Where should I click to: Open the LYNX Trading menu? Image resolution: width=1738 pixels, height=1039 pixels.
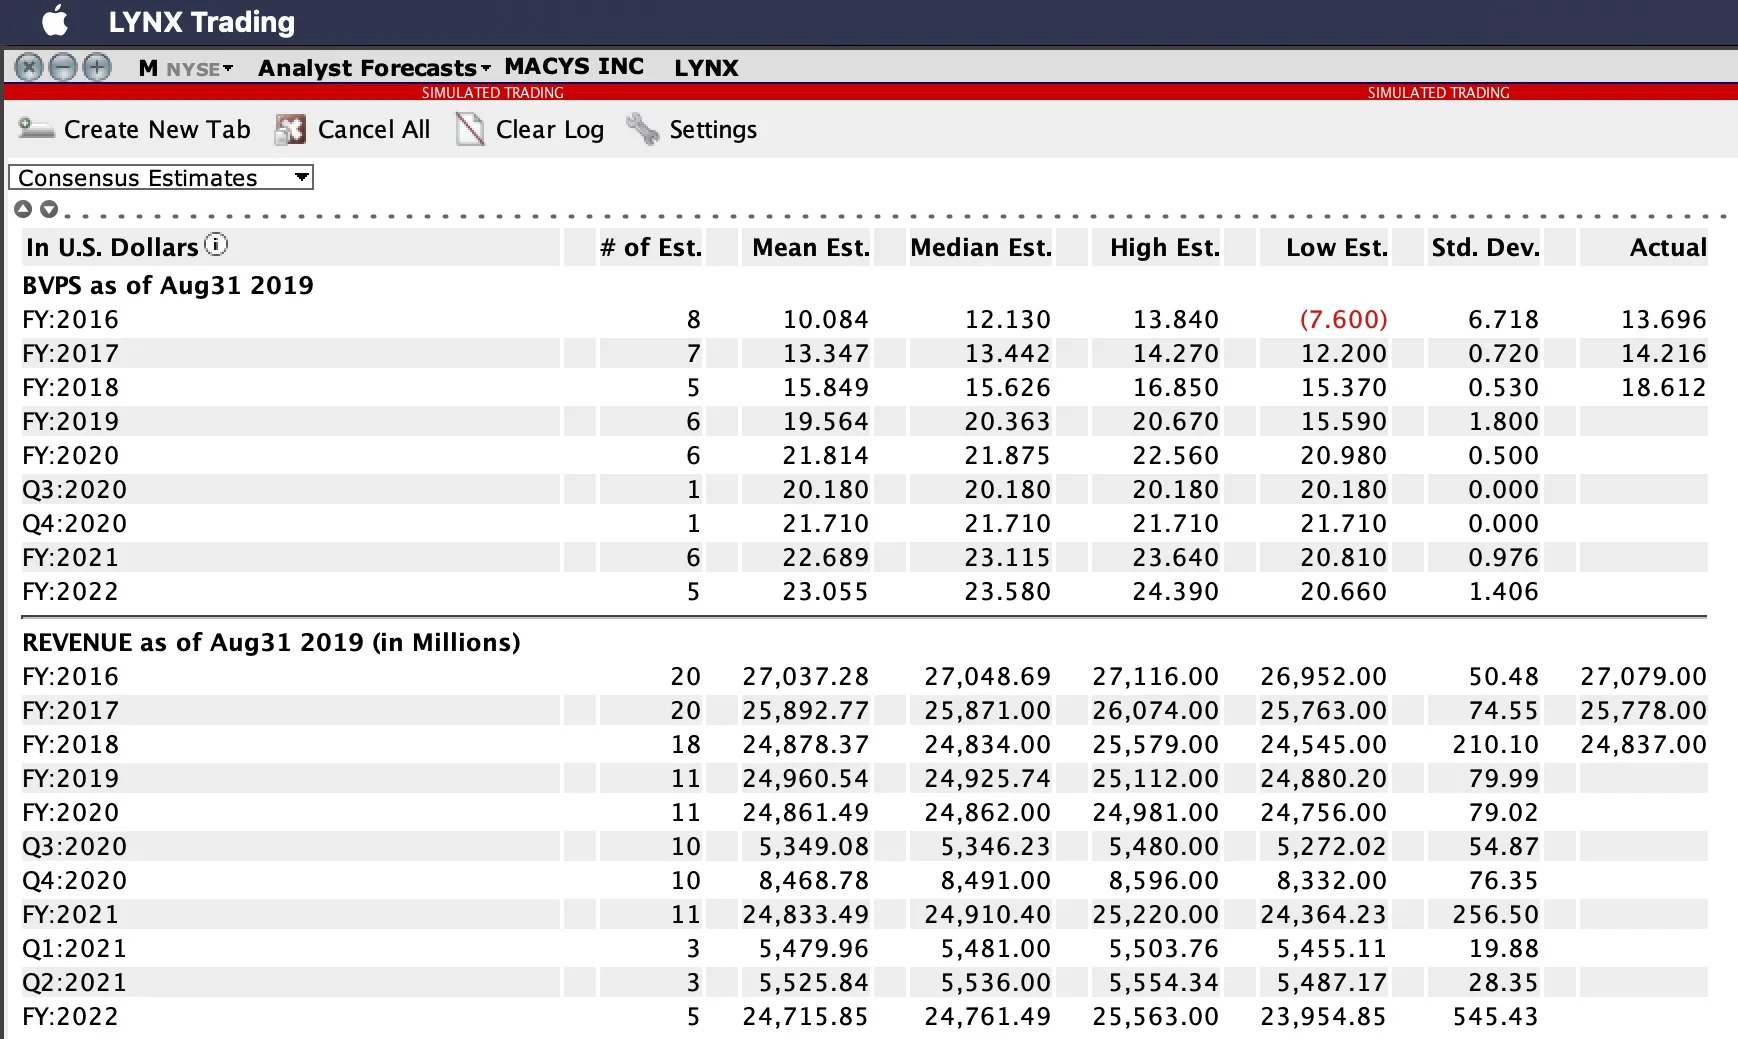pos(201,22)
